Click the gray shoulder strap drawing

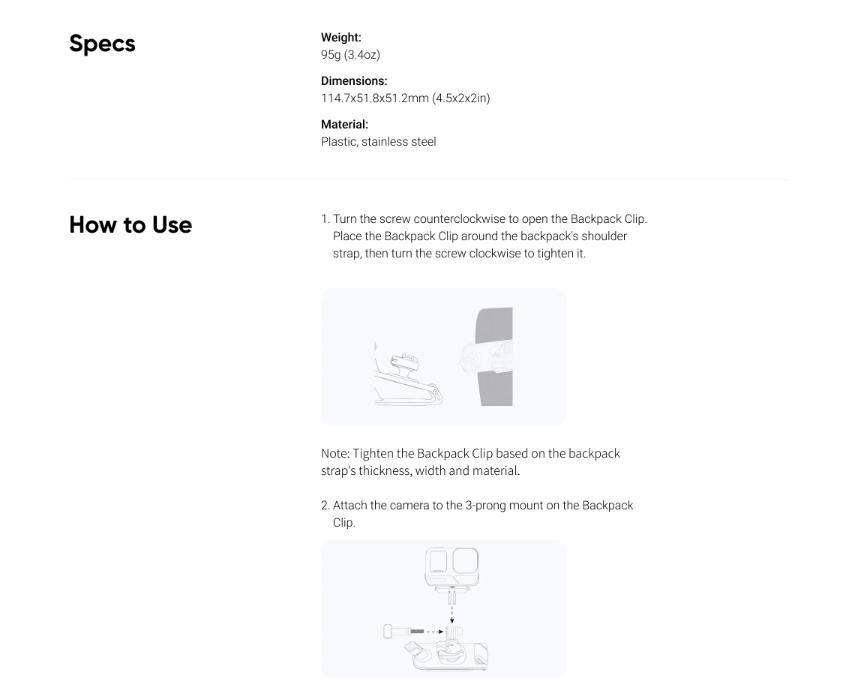tap(494, 357)
